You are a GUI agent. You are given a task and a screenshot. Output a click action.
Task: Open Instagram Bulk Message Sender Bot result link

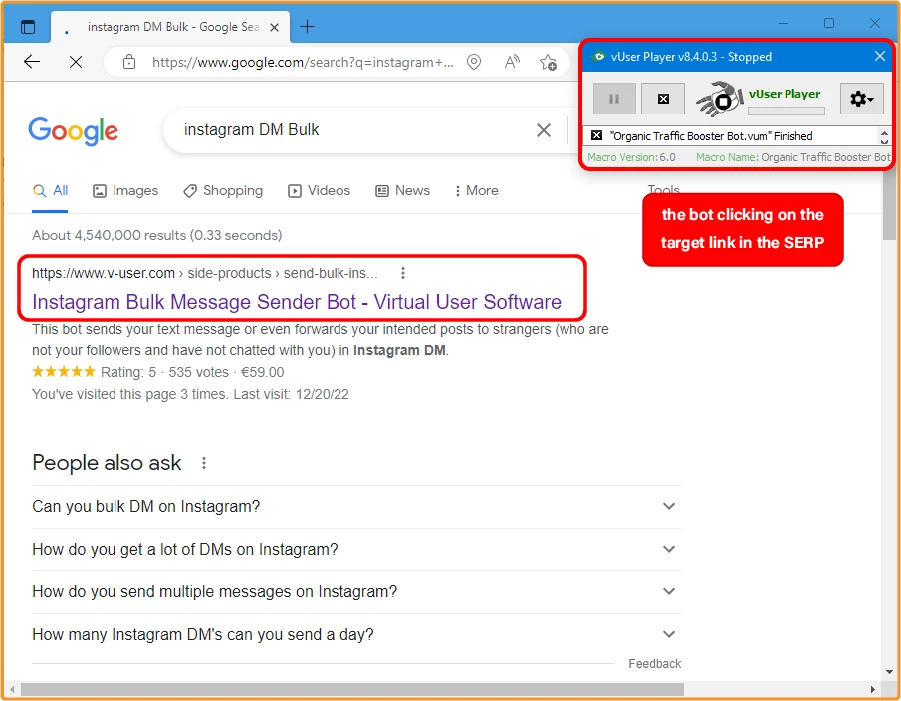[x=297, y=302]
